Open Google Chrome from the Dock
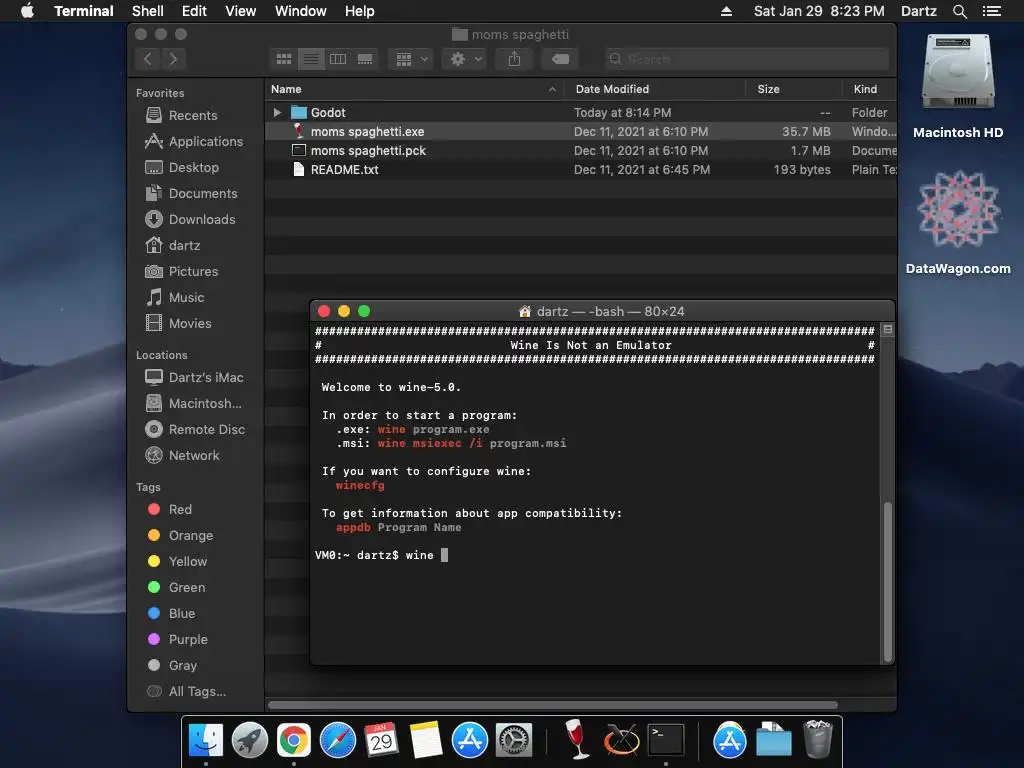The width and height of the screenshot is (1024, 768). 294,740
